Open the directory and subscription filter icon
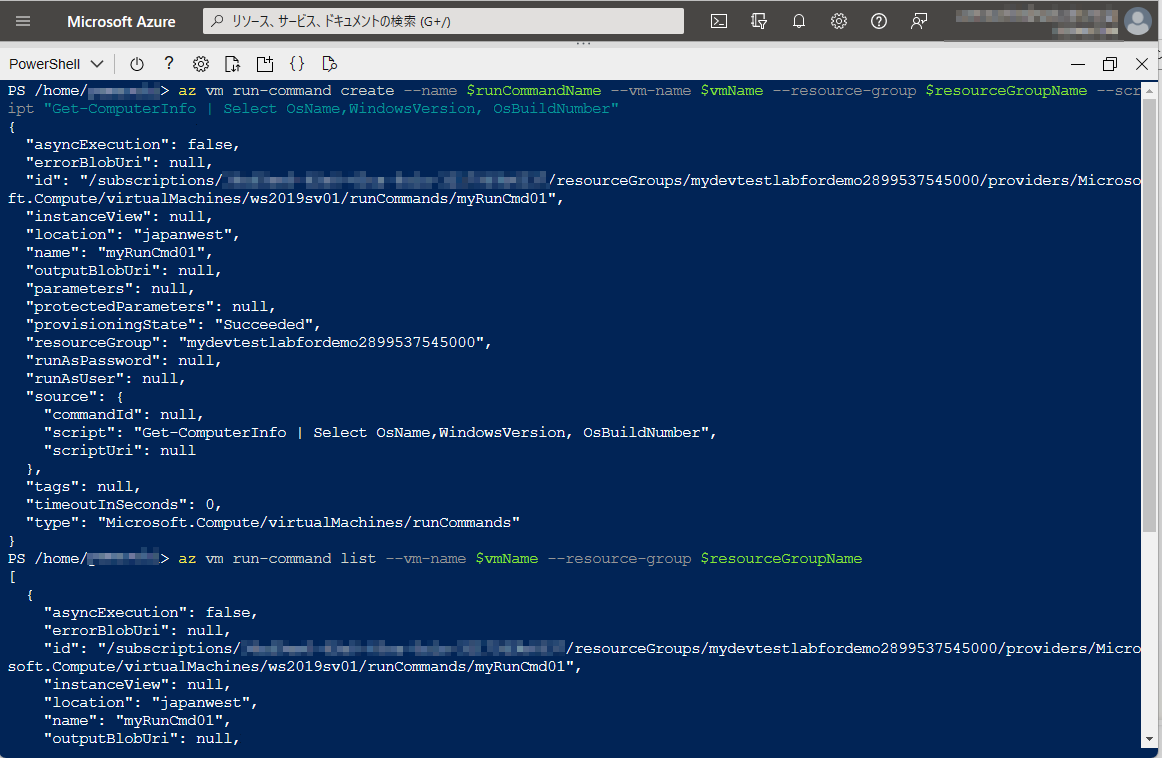The width and height of the screenshot is (1162, 758). tap(758, 20)
